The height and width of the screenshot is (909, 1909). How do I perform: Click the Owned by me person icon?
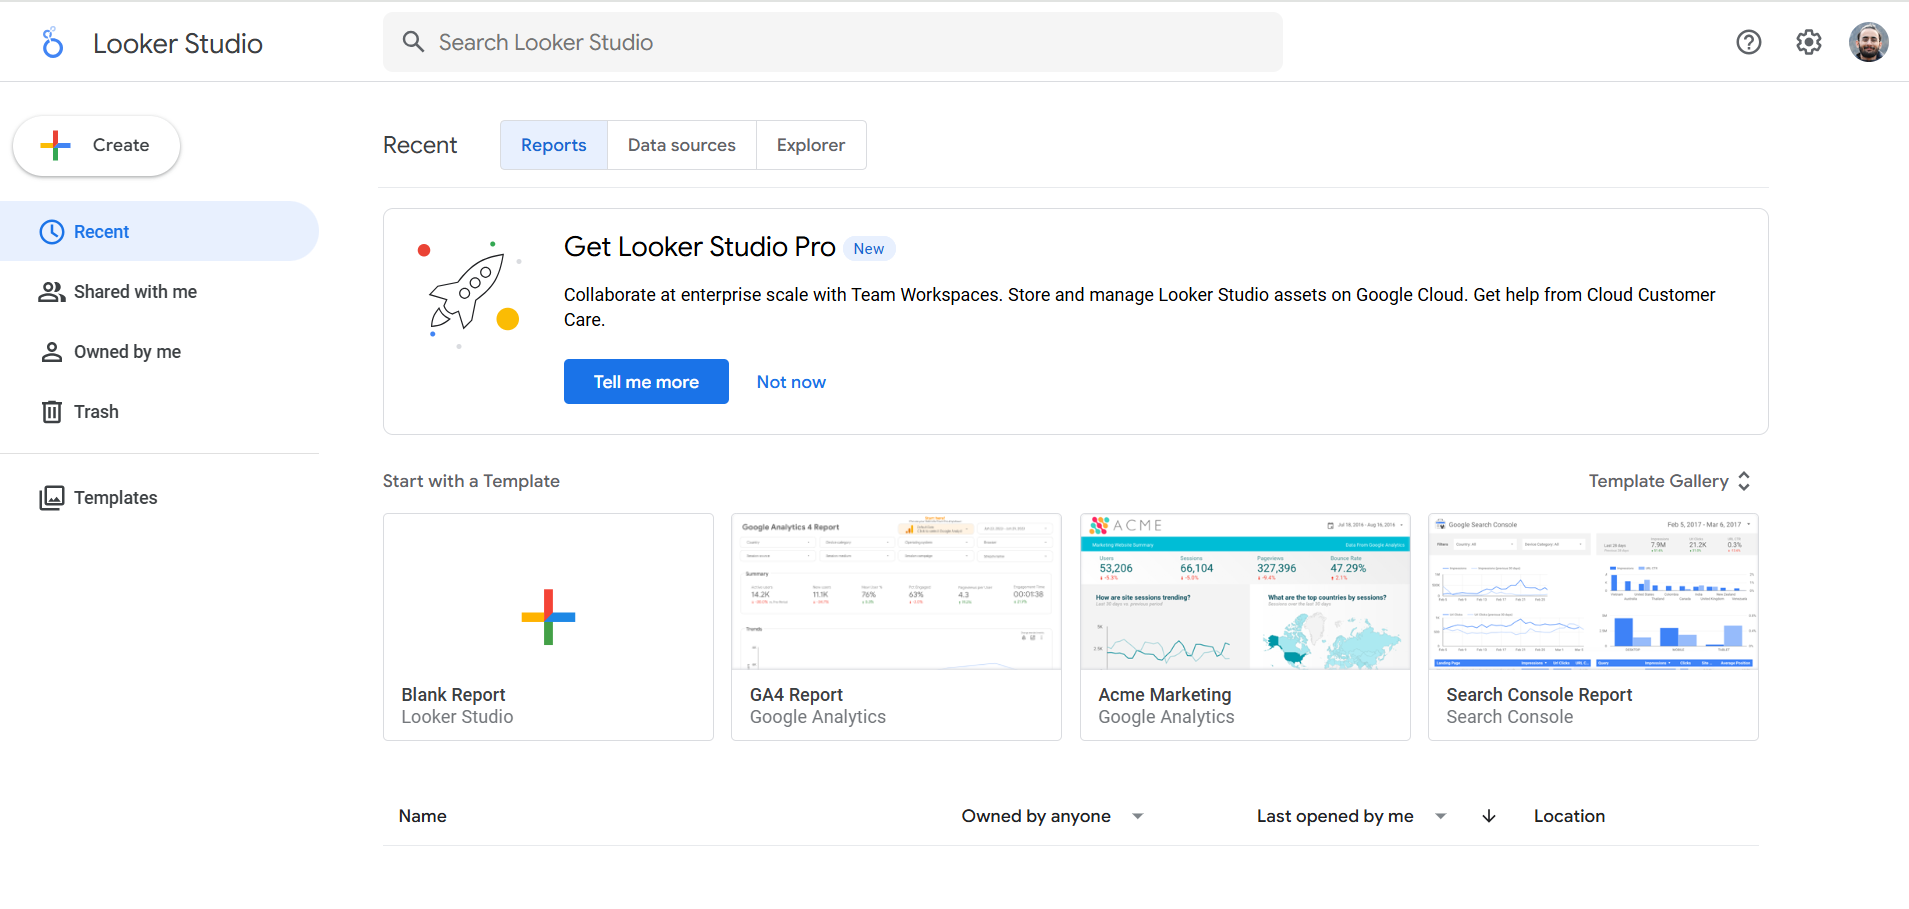51,352
